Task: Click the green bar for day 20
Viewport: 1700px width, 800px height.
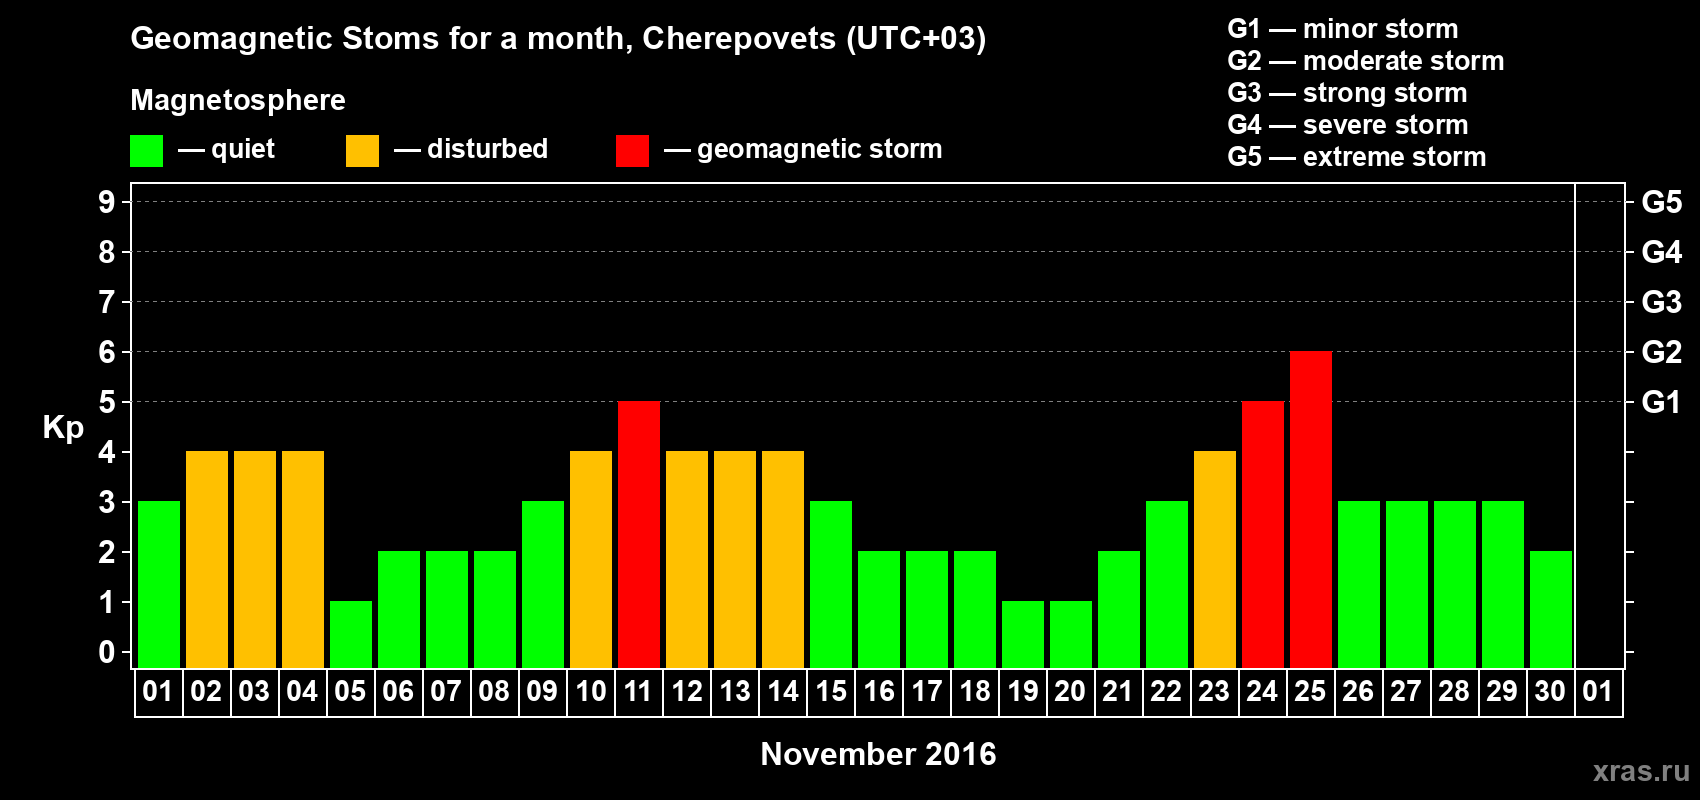Action: coord(1071,635)
